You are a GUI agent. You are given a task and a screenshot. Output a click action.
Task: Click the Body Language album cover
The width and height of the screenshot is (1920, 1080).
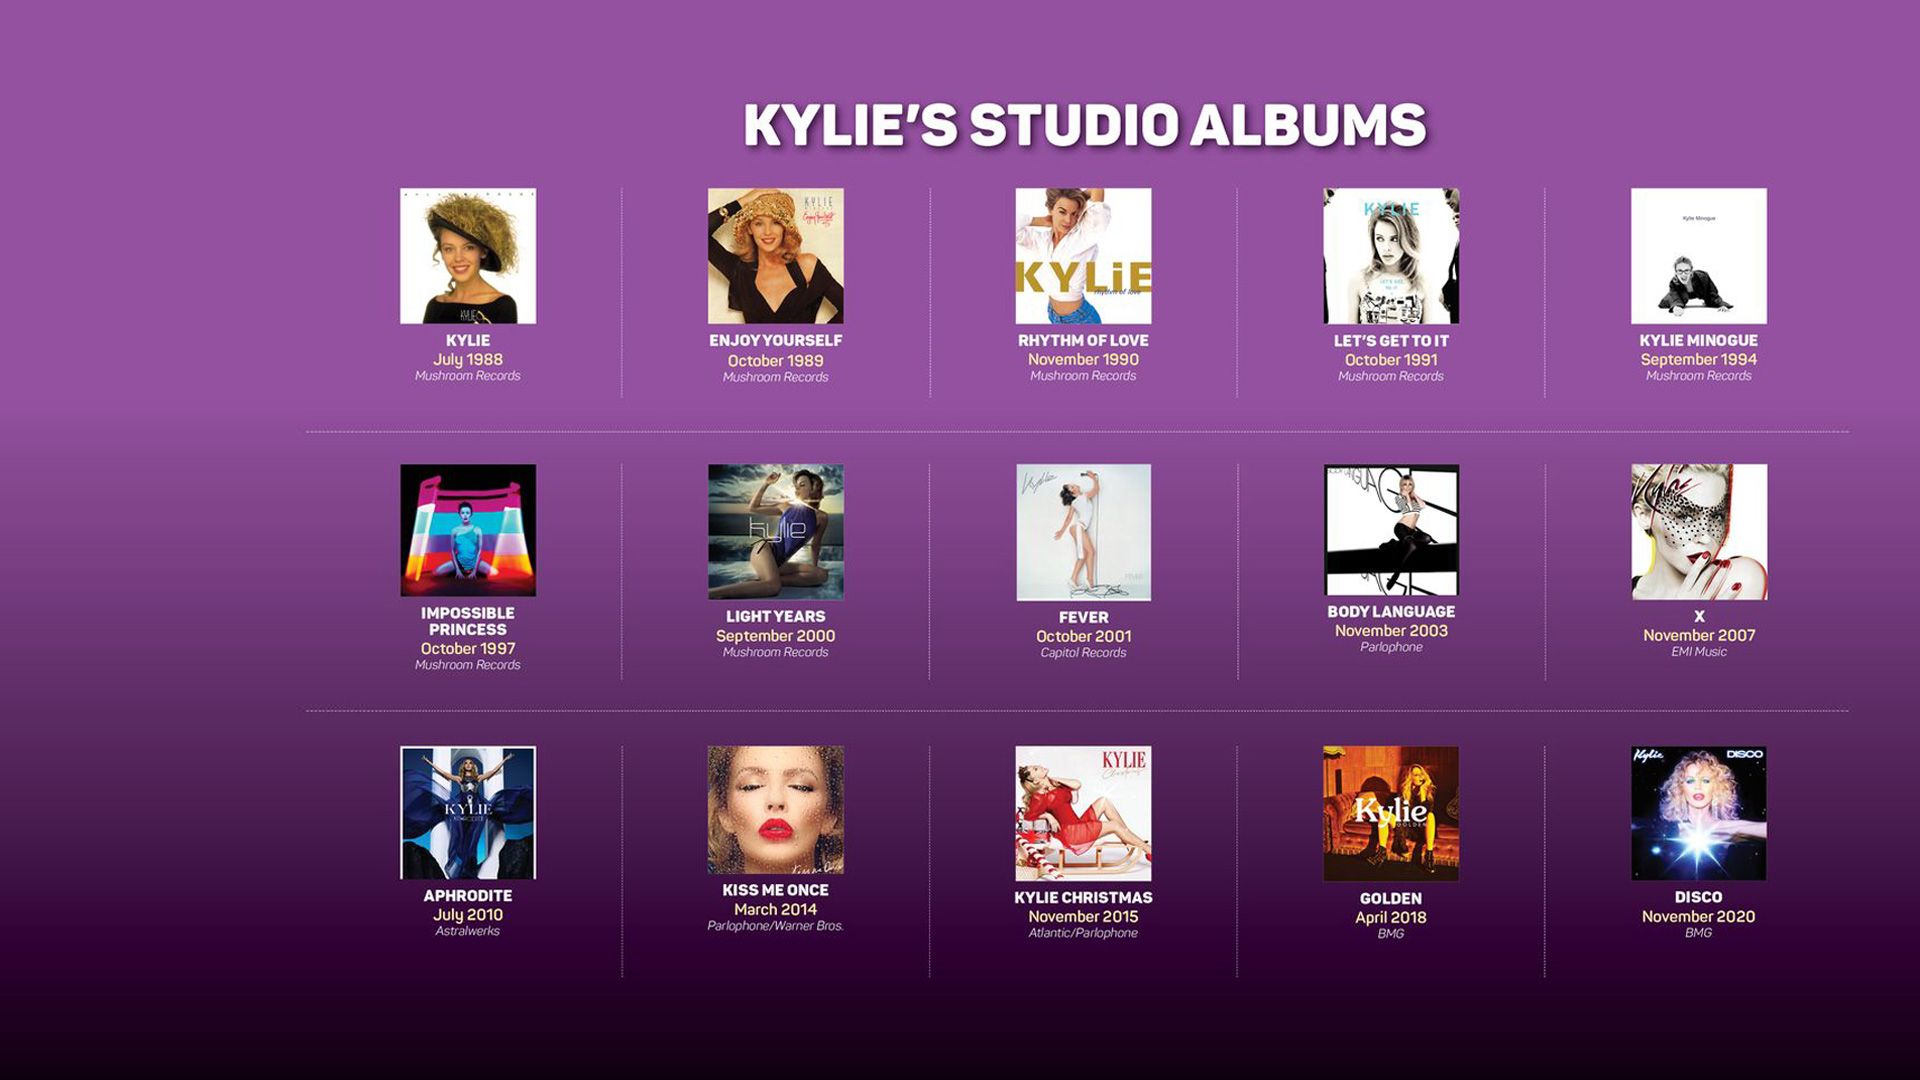[1391, 530]
